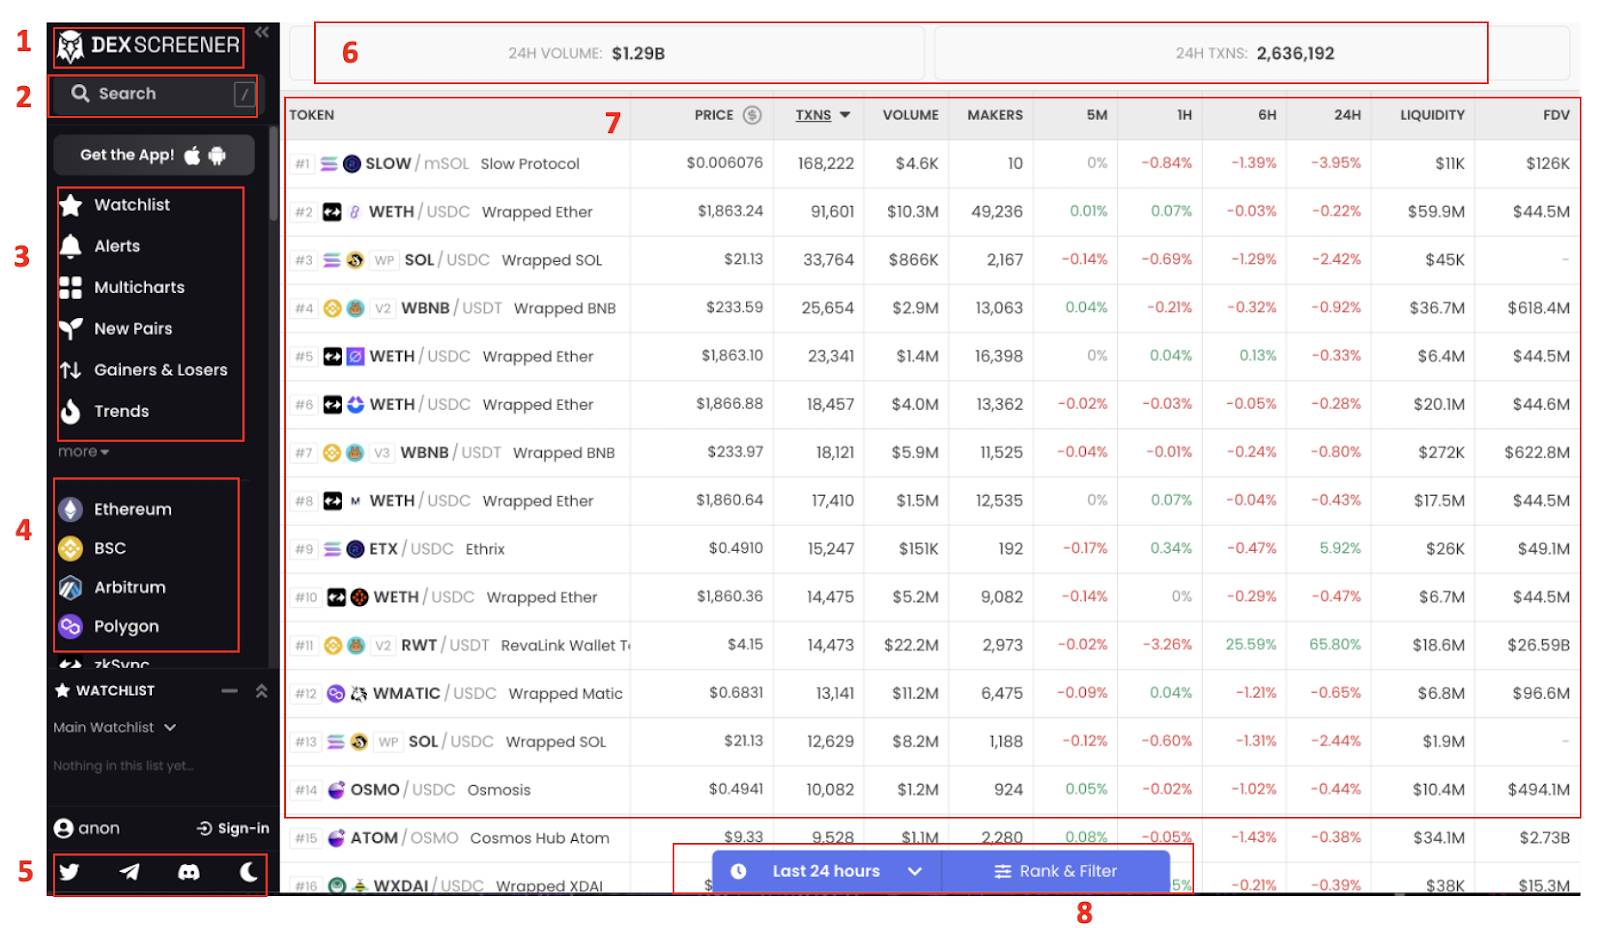Toggle price currency dollar icon in header
1600x928 pixels.
coord(753,115)
